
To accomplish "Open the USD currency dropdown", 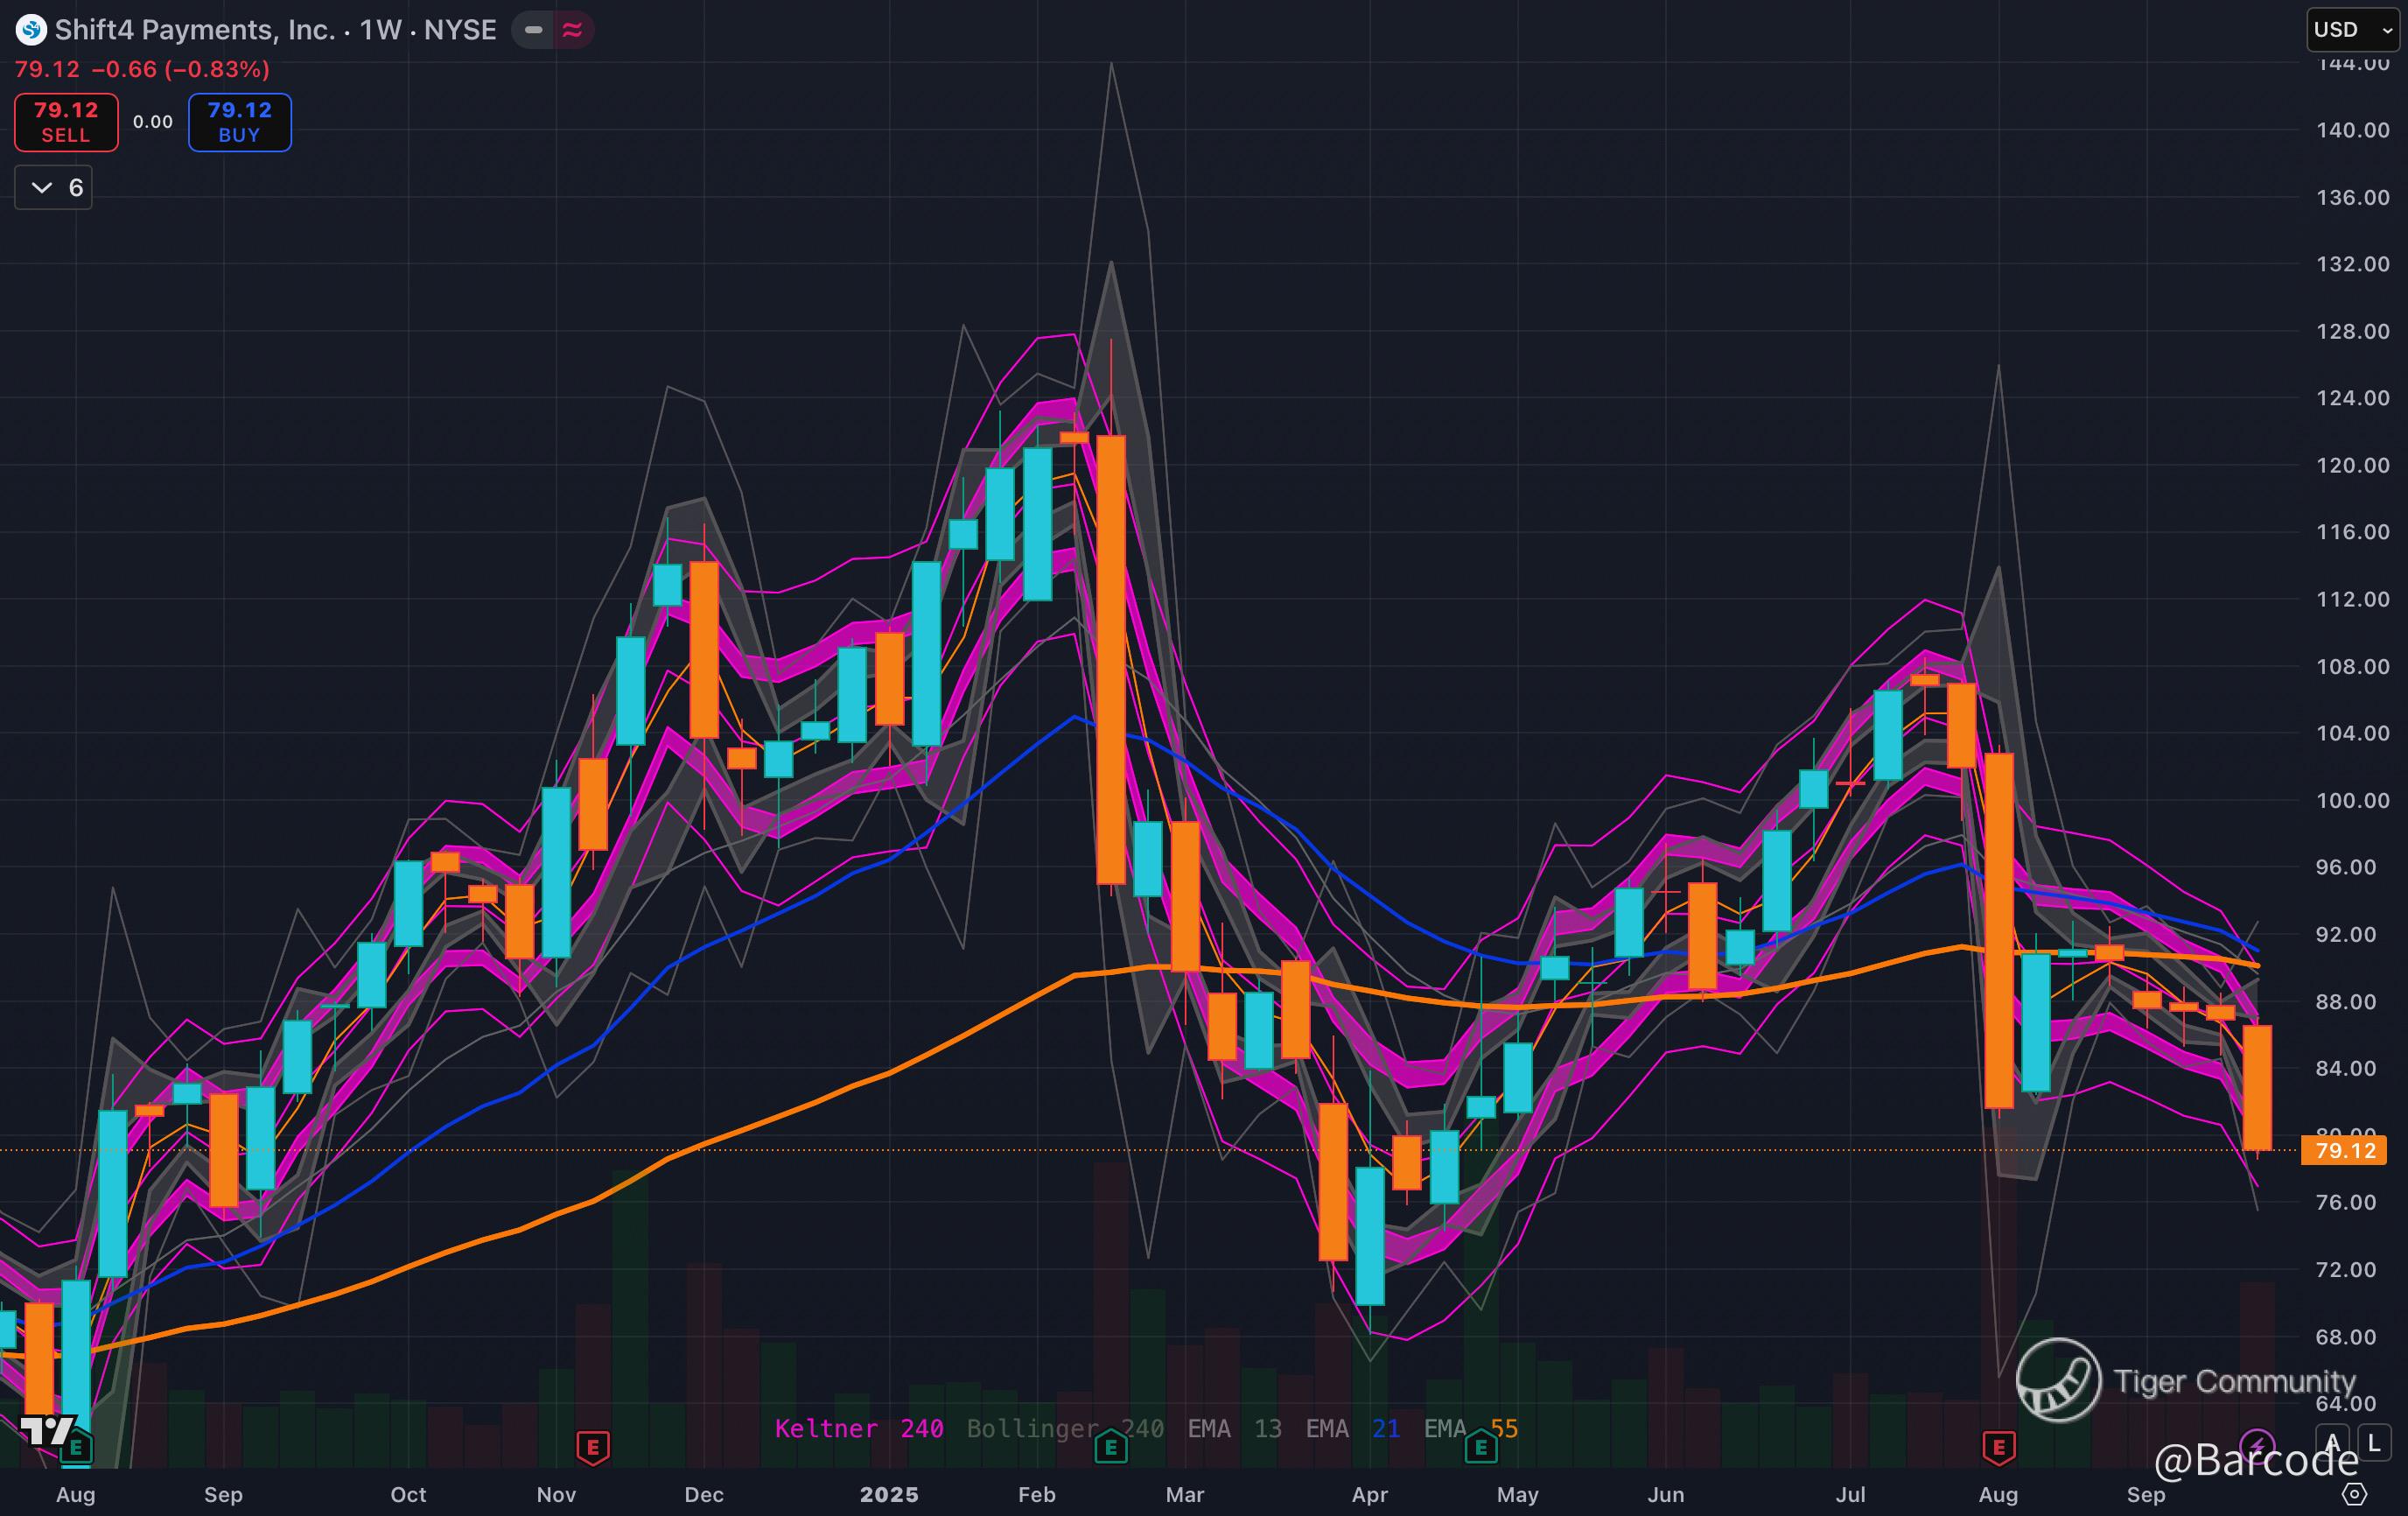I will (2352, 29).
